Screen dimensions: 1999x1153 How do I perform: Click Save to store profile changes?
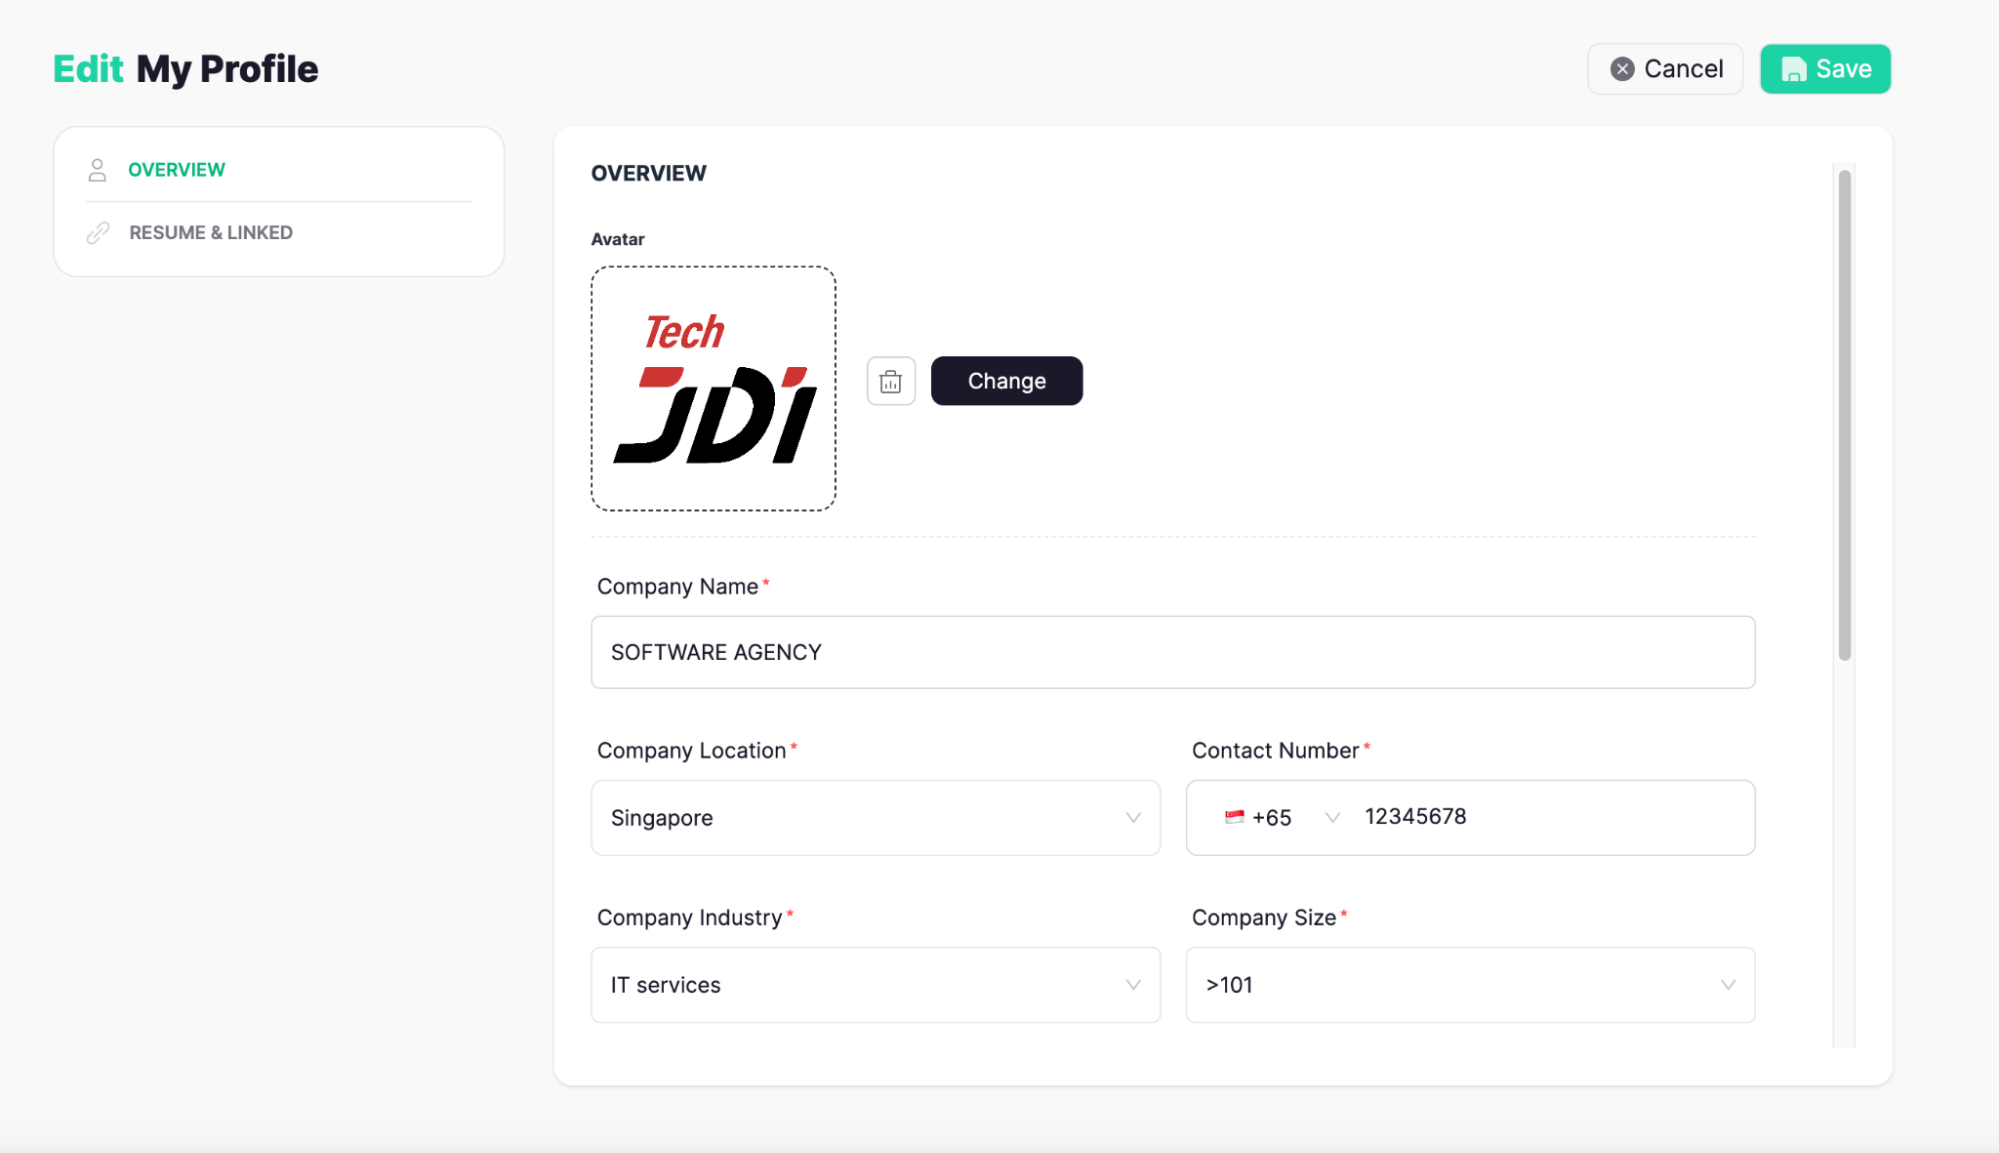(1824, 68)
